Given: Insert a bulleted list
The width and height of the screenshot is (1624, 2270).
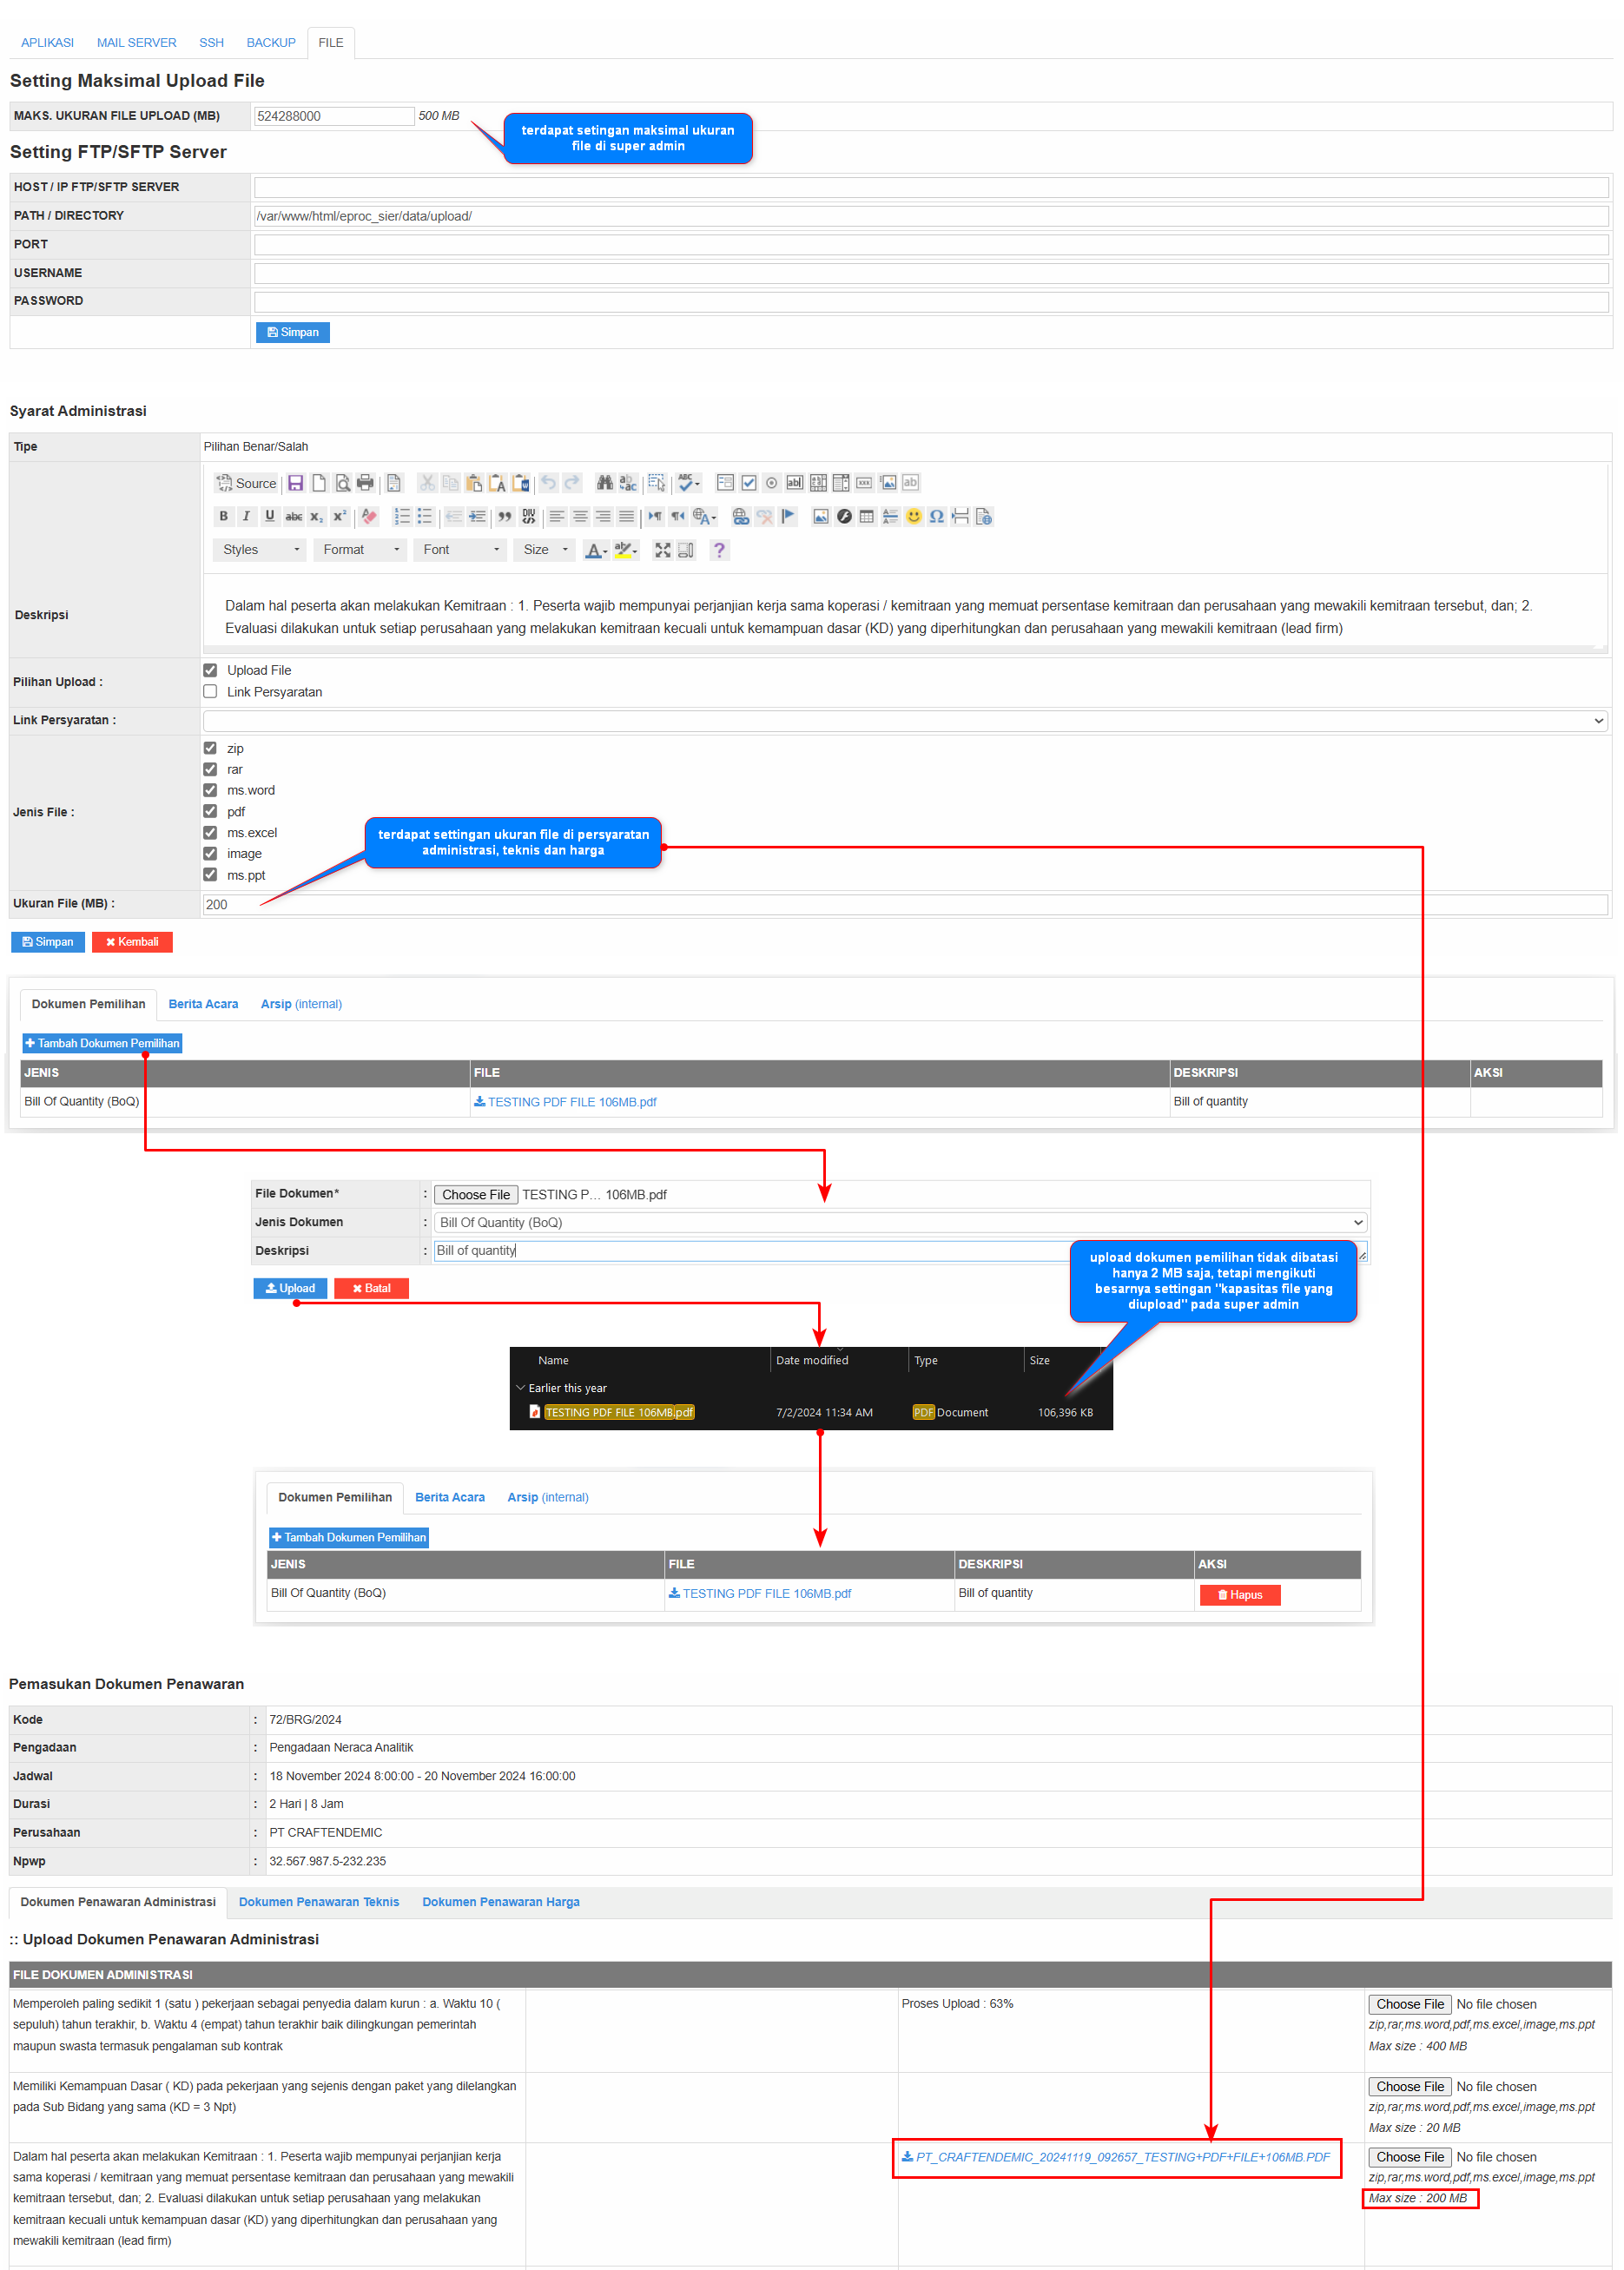Looking at the screenshot, I should [425, 516].
